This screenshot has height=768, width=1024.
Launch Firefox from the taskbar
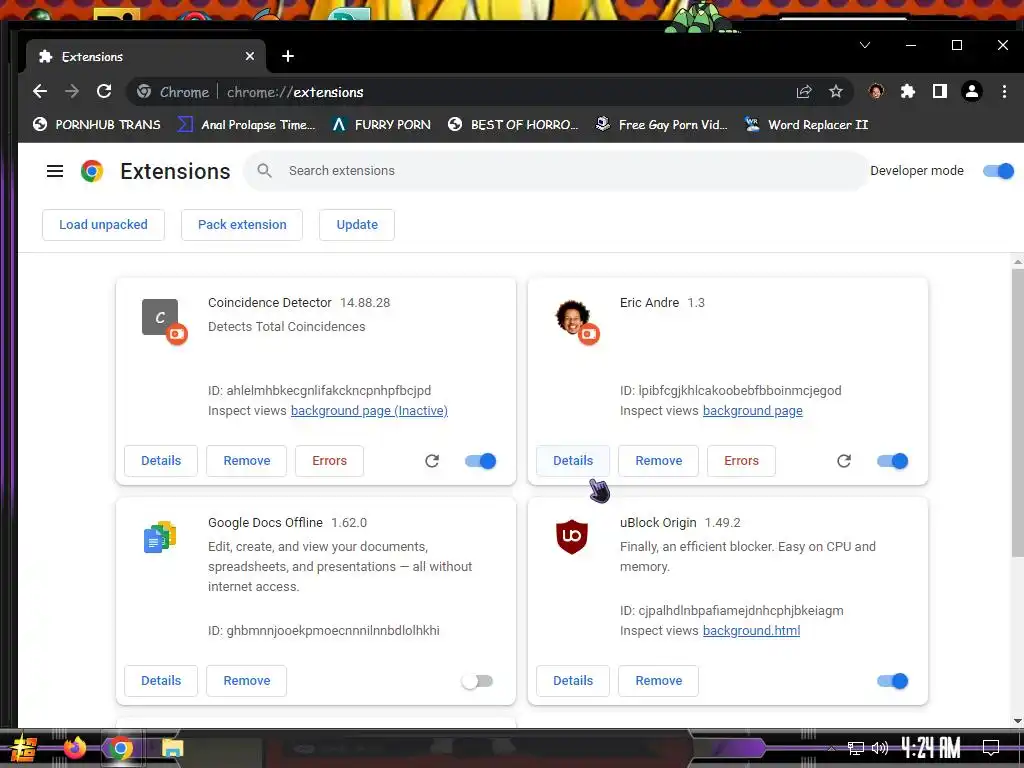(74, 748)
